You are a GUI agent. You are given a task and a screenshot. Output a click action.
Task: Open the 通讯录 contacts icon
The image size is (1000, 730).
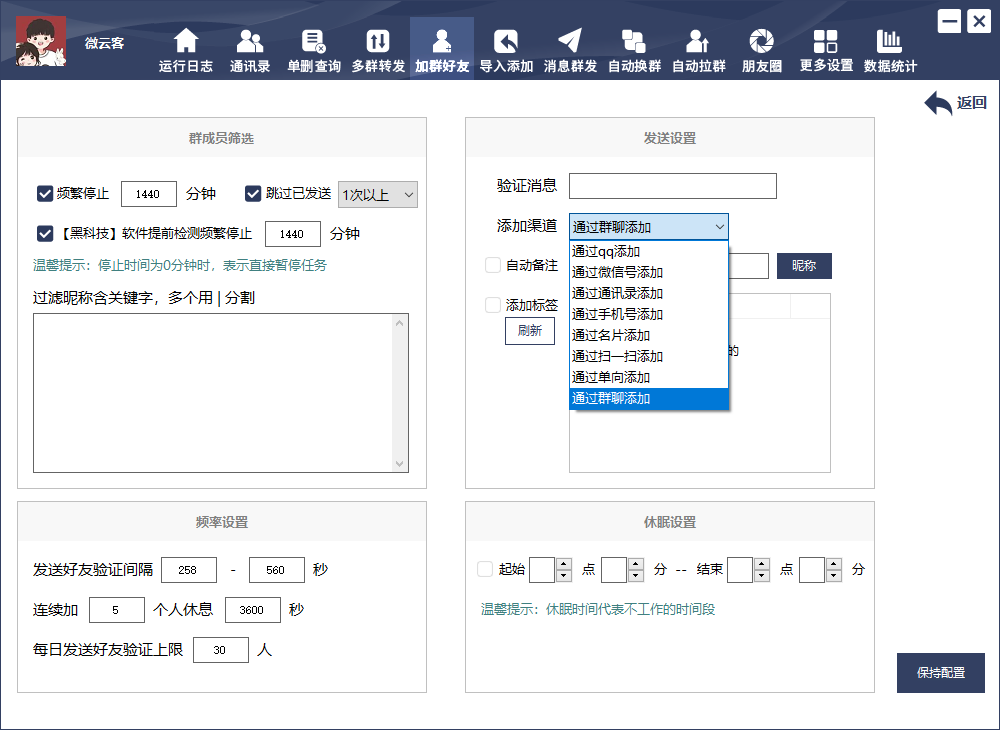[250, 41]
